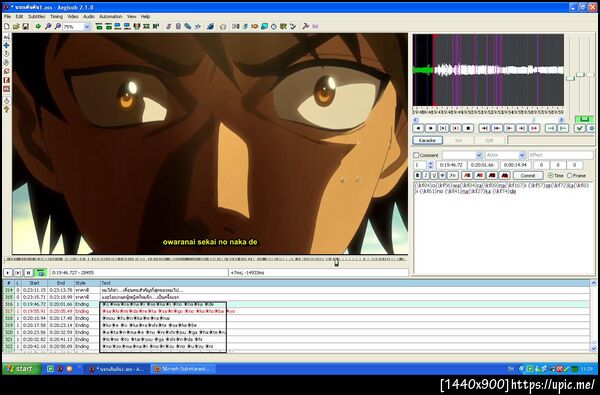Open the Subtitles menu

[x=37, y=17]
